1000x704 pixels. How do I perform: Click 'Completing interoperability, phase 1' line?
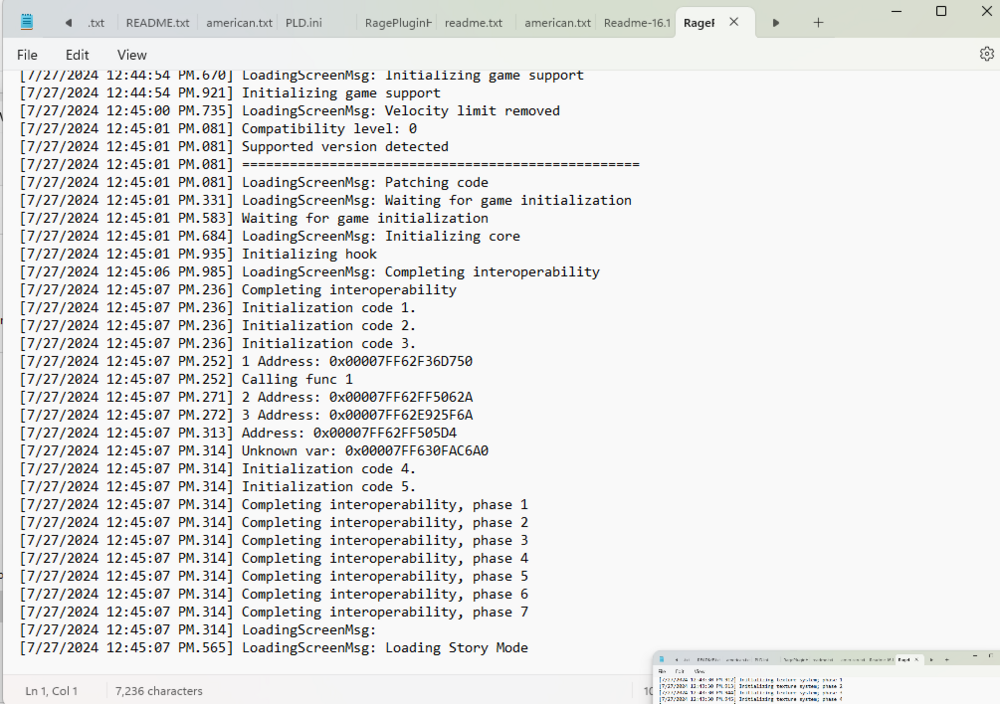[x=273, y=504]
